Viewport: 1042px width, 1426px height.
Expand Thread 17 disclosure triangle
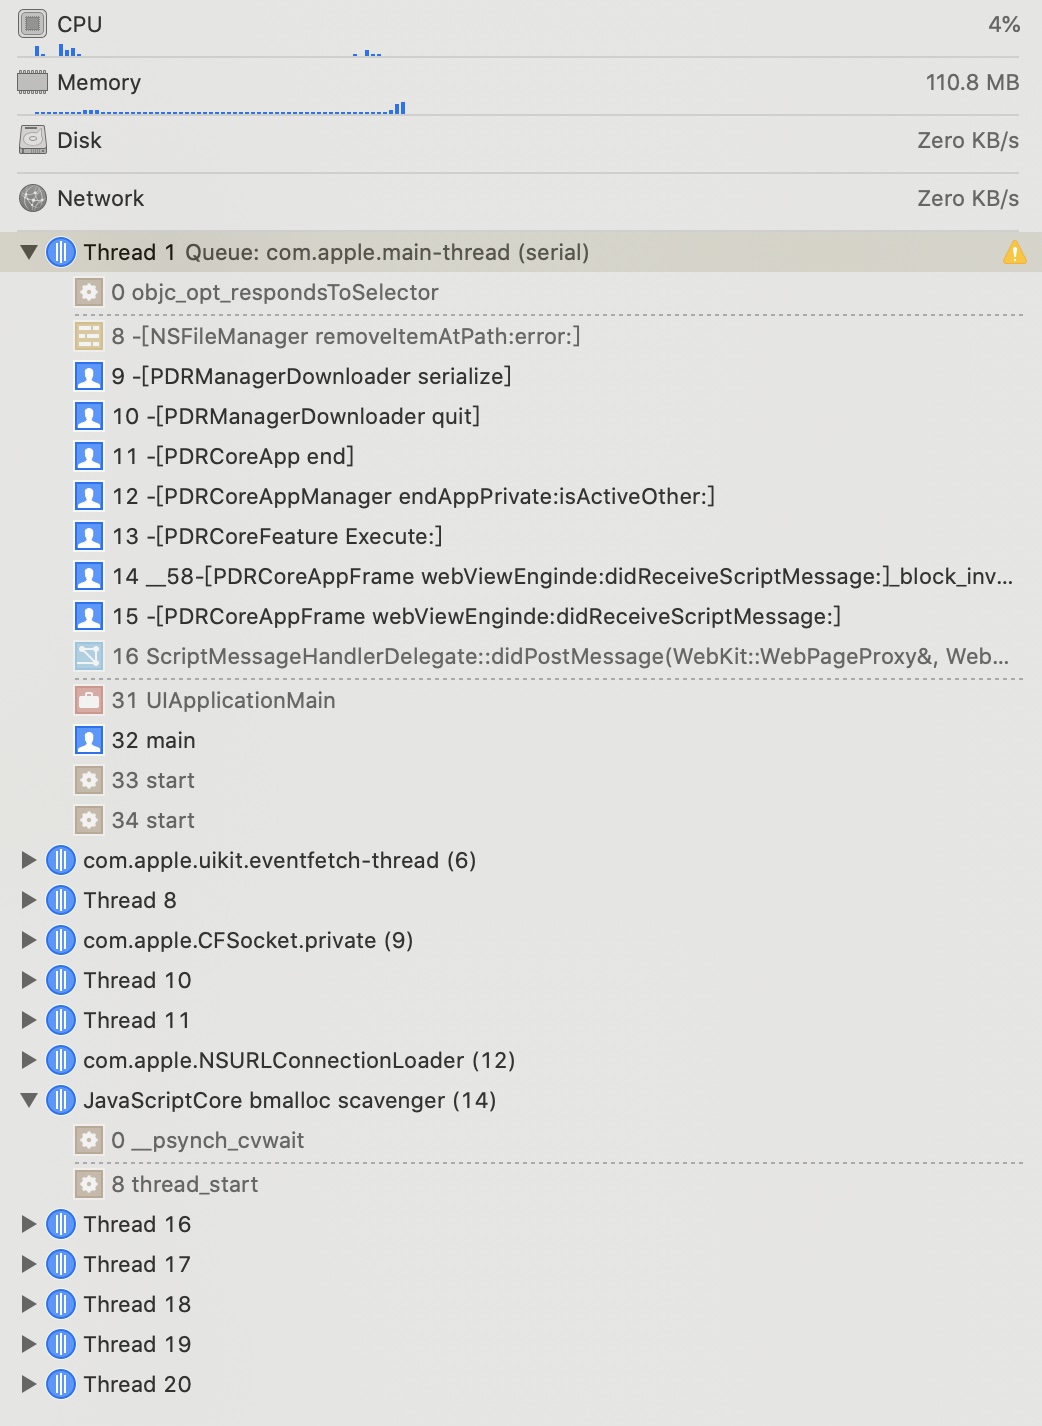(29, 1264)
